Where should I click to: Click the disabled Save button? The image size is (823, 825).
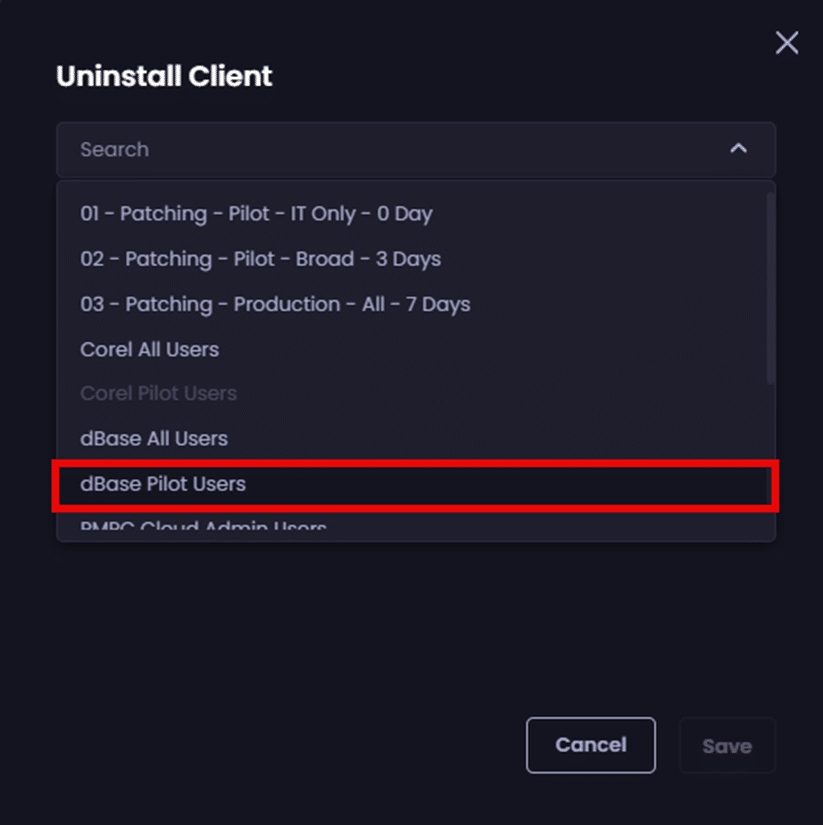(727, 746)
